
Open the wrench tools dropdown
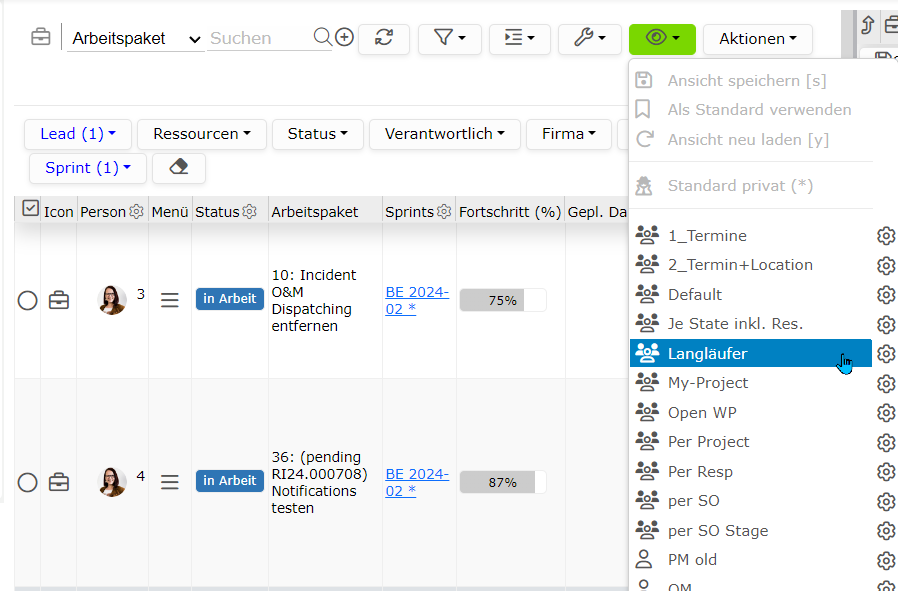tap(589, 38)
